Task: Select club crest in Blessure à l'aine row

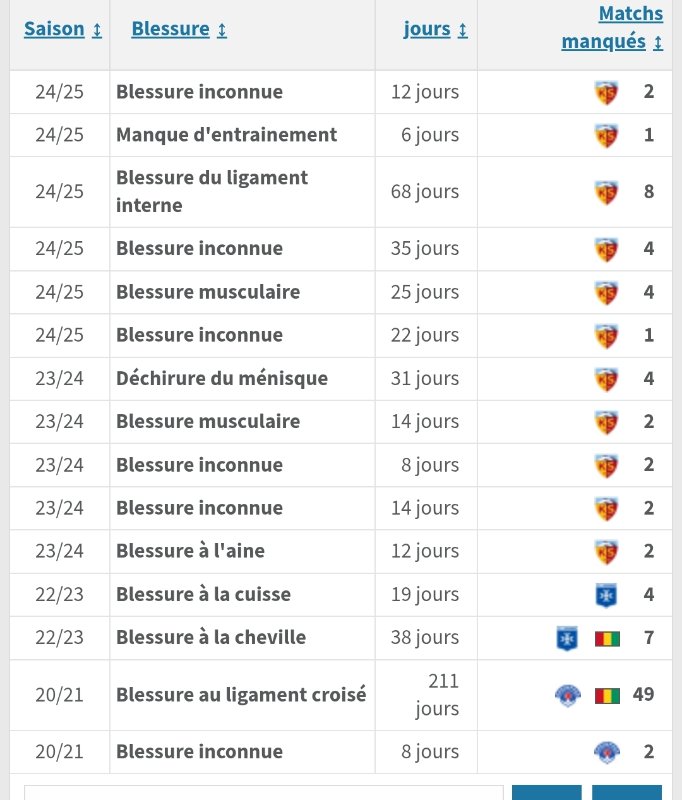Action: pyautogui.click(x=606, y=552)
